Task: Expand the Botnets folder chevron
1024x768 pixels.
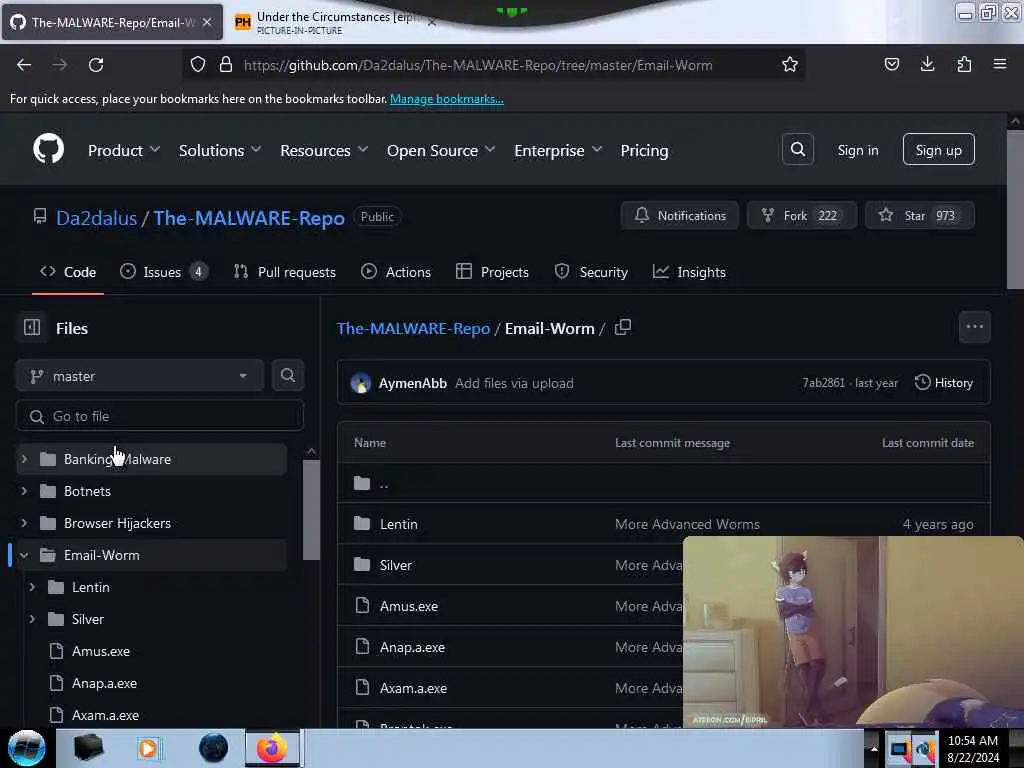Action: click(24, 490)
